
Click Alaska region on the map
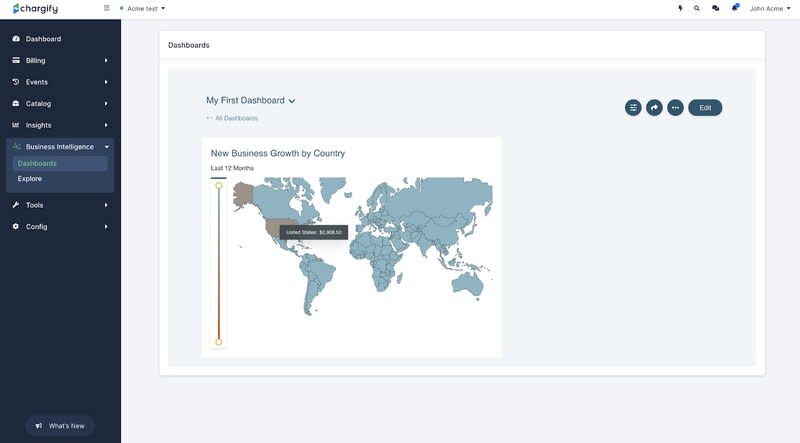click(243, 195)
